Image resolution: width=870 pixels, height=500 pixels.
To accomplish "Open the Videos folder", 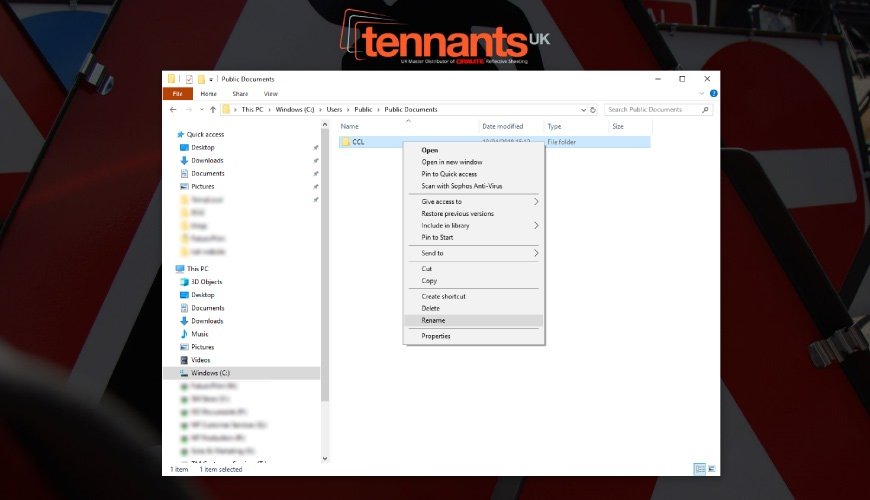I will 200,360.
